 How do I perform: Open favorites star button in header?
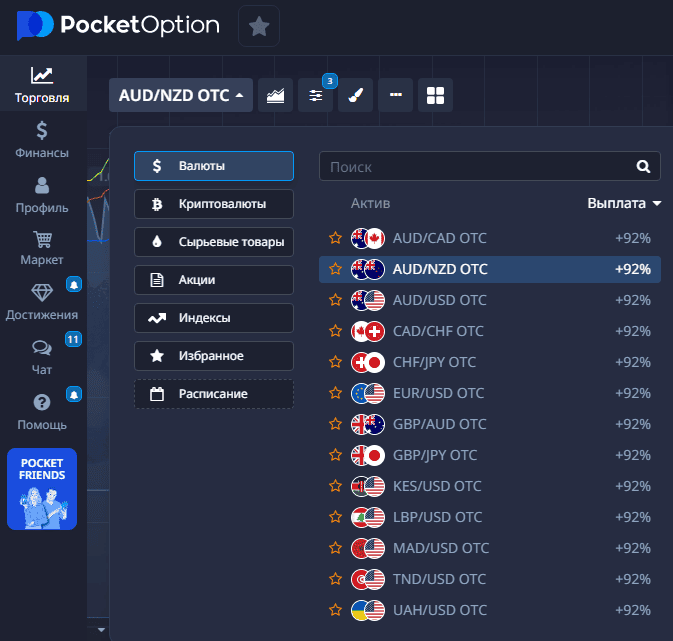(259, 26)
